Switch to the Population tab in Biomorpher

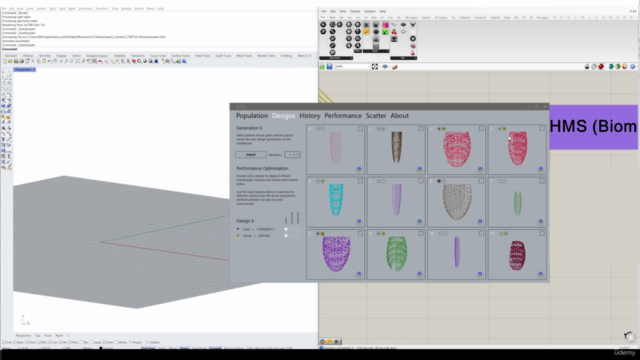point(252,116)
